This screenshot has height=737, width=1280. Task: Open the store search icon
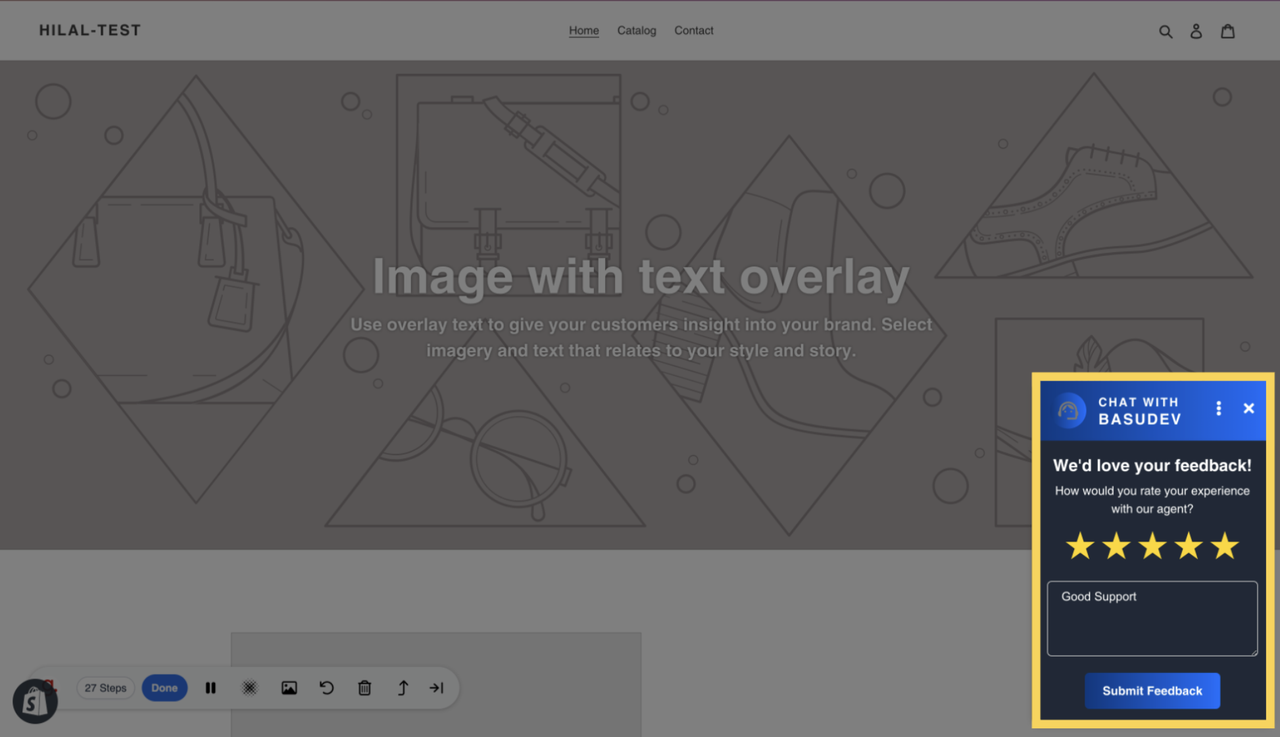(1165, 32)
